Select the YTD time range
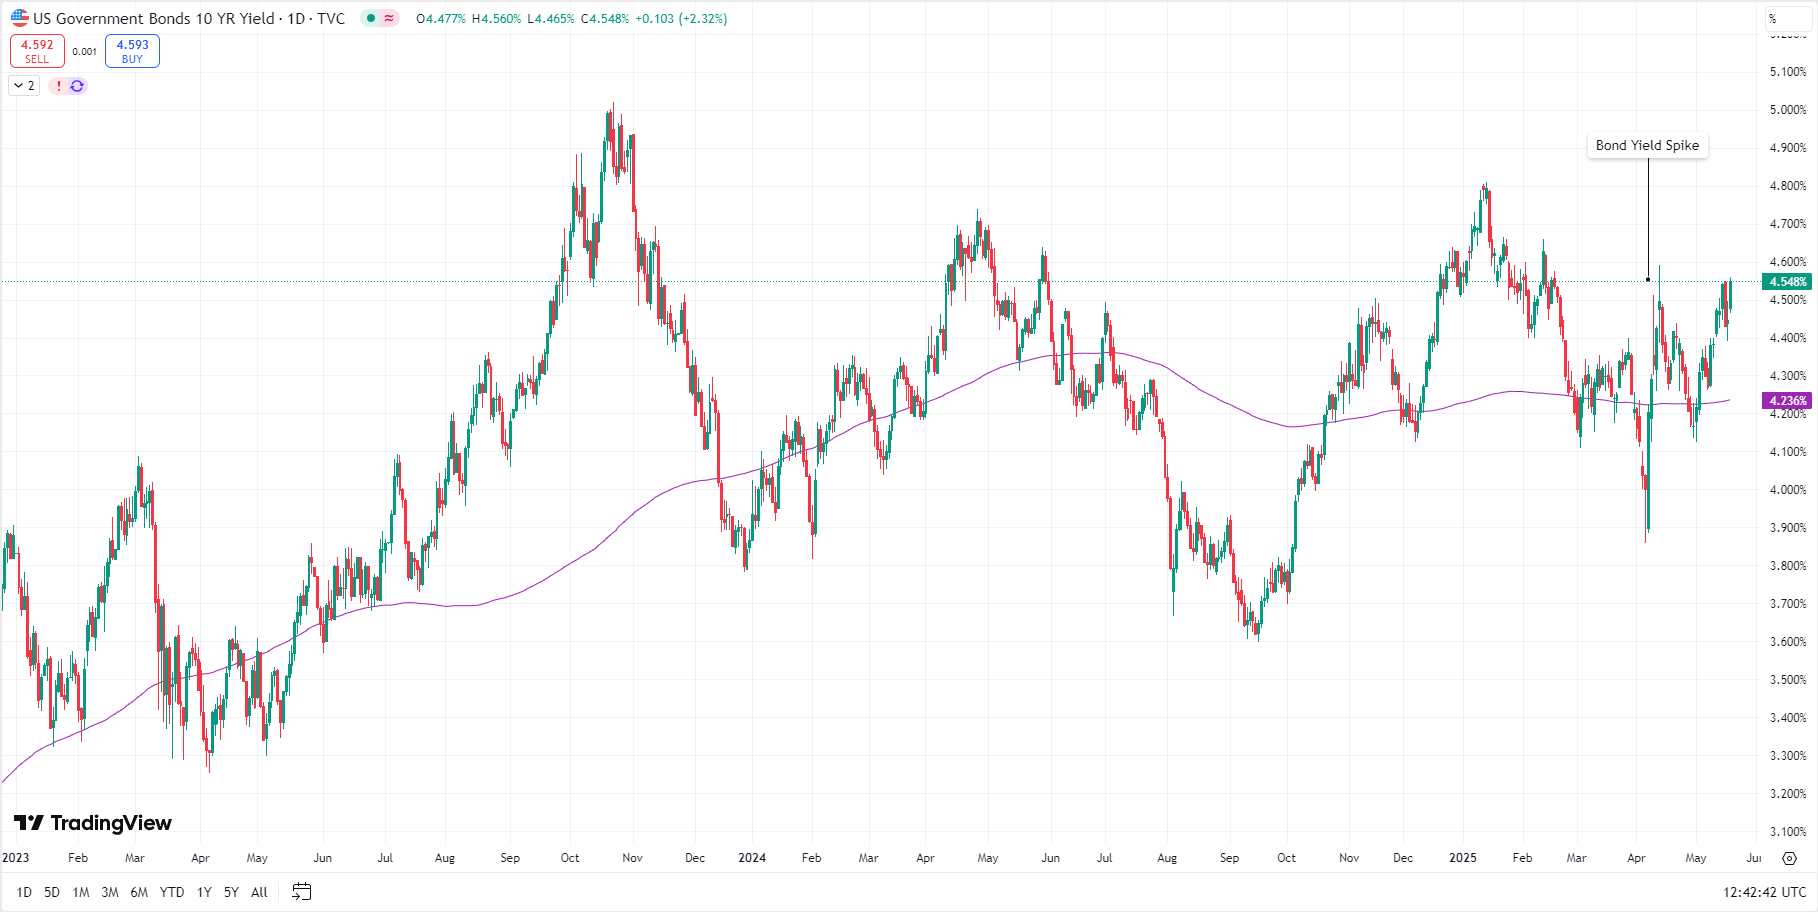The image size is (1818, 912). tap(172, 892)
